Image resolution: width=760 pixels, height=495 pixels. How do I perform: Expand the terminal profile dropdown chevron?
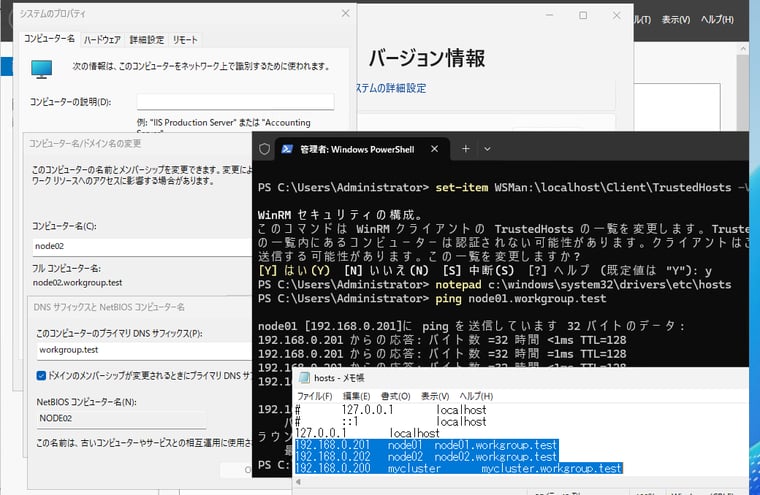pos(487,149)
